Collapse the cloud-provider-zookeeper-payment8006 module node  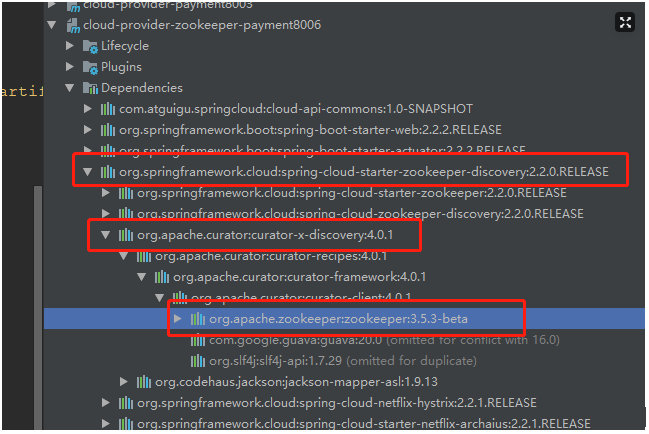pos(52,25)
